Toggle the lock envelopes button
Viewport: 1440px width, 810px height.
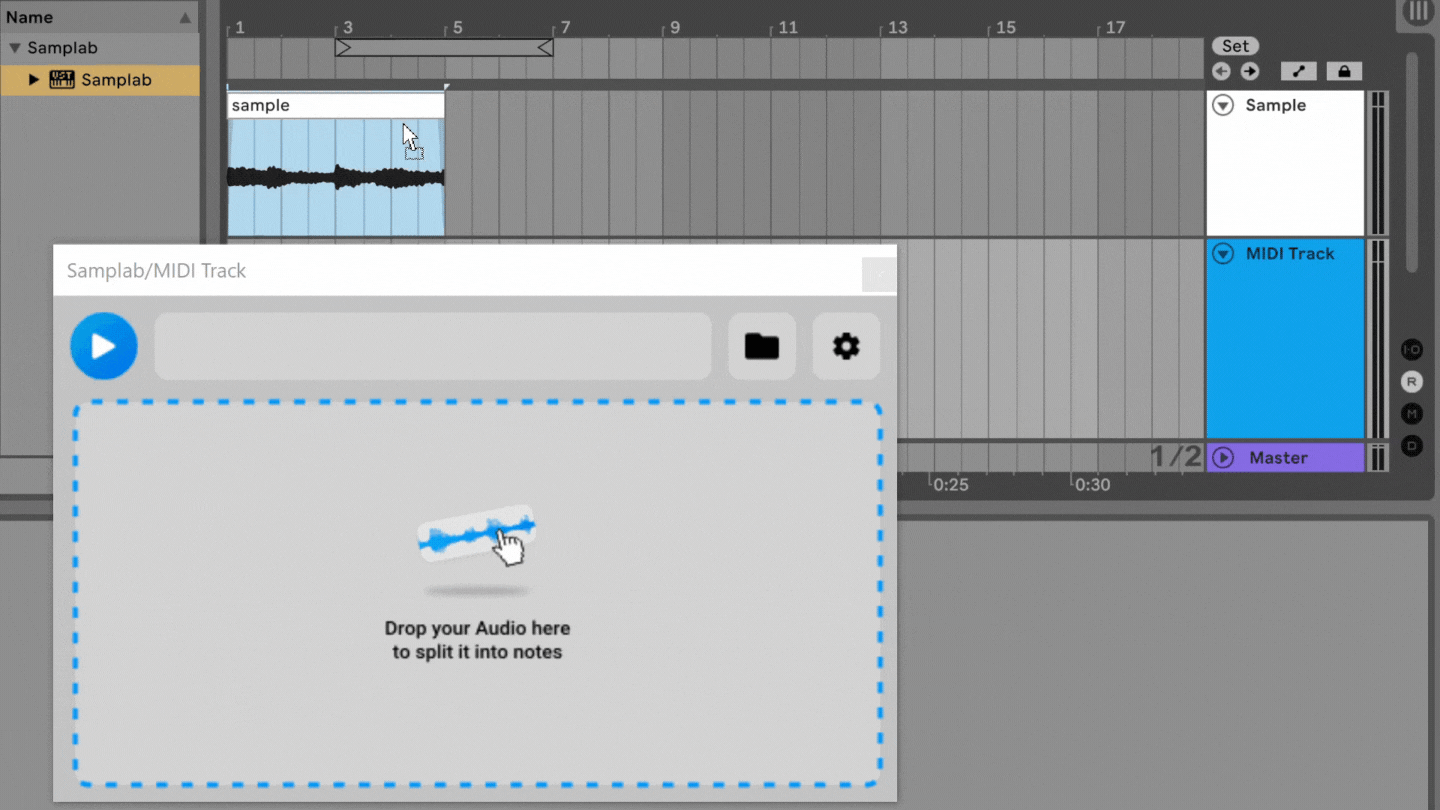pyautogui.click(x=1344, y=71)
